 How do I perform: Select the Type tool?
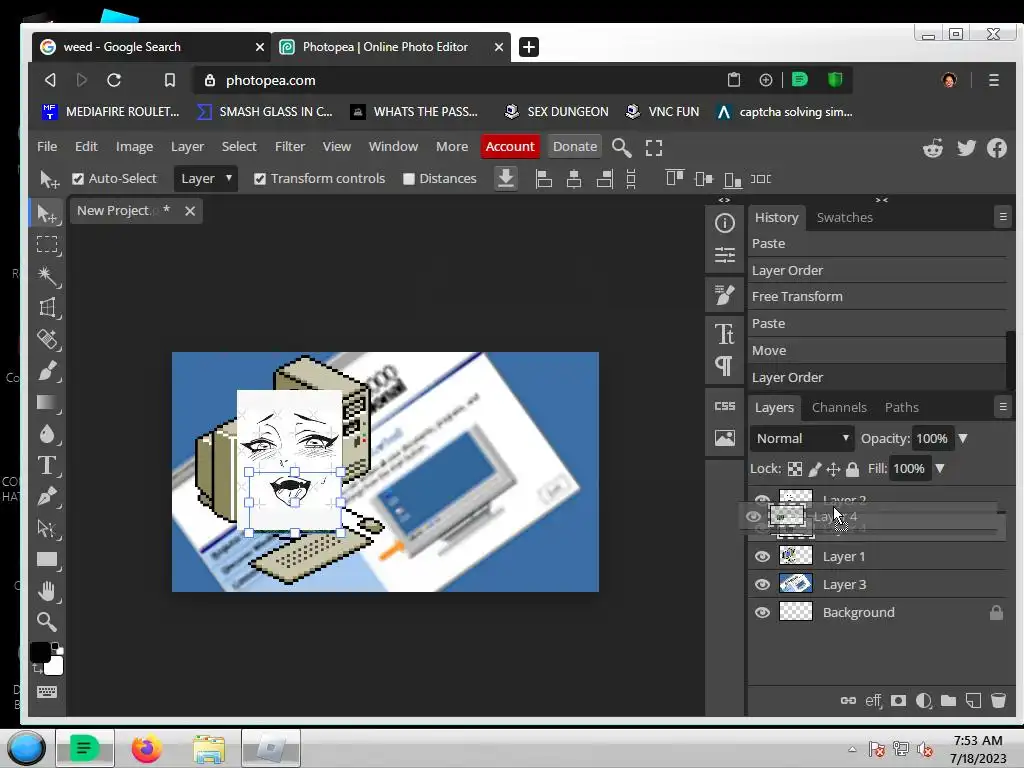pyautogui.click(x=47, y=465)
